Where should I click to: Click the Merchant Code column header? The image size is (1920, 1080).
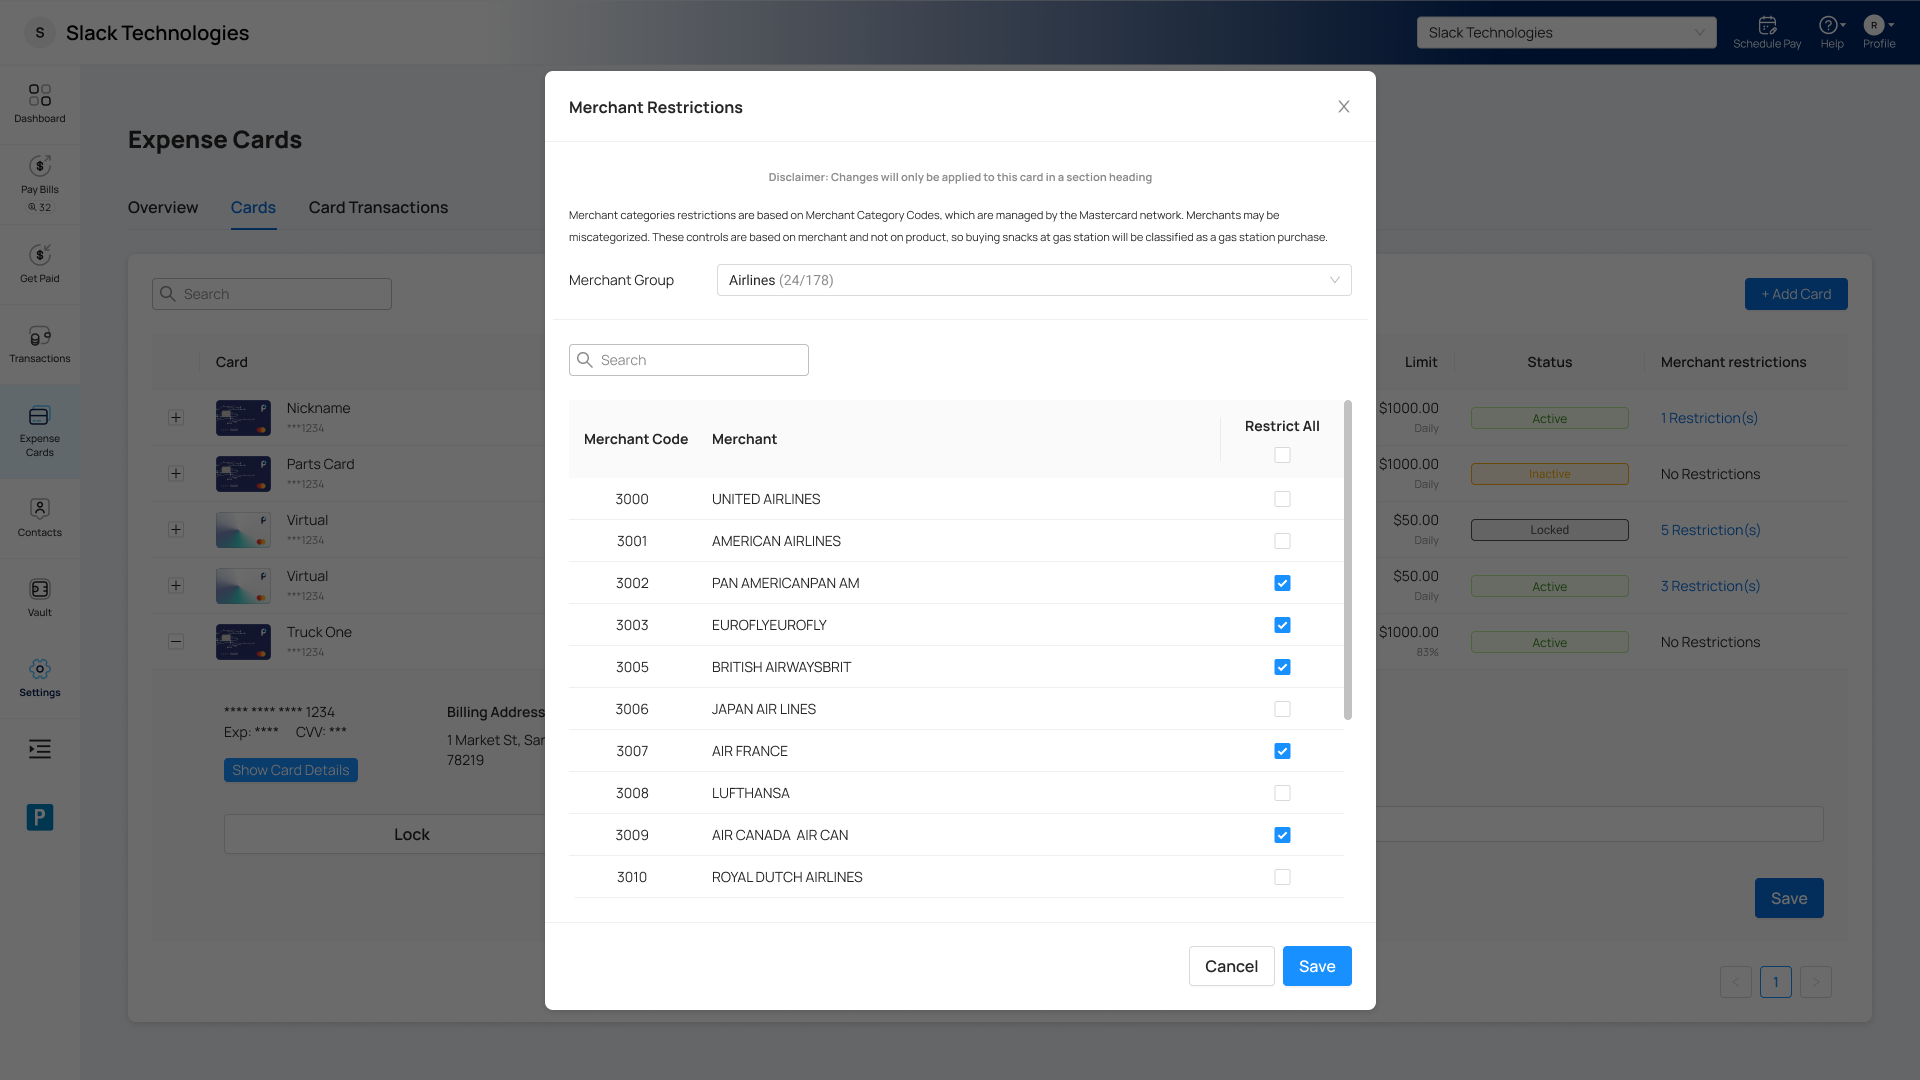pos(636,439)
